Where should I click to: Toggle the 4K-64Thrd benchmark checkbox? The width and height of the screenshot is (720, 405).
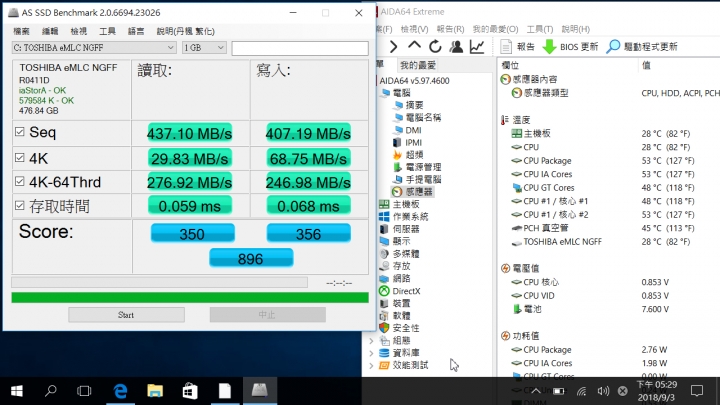coord(19,181)
